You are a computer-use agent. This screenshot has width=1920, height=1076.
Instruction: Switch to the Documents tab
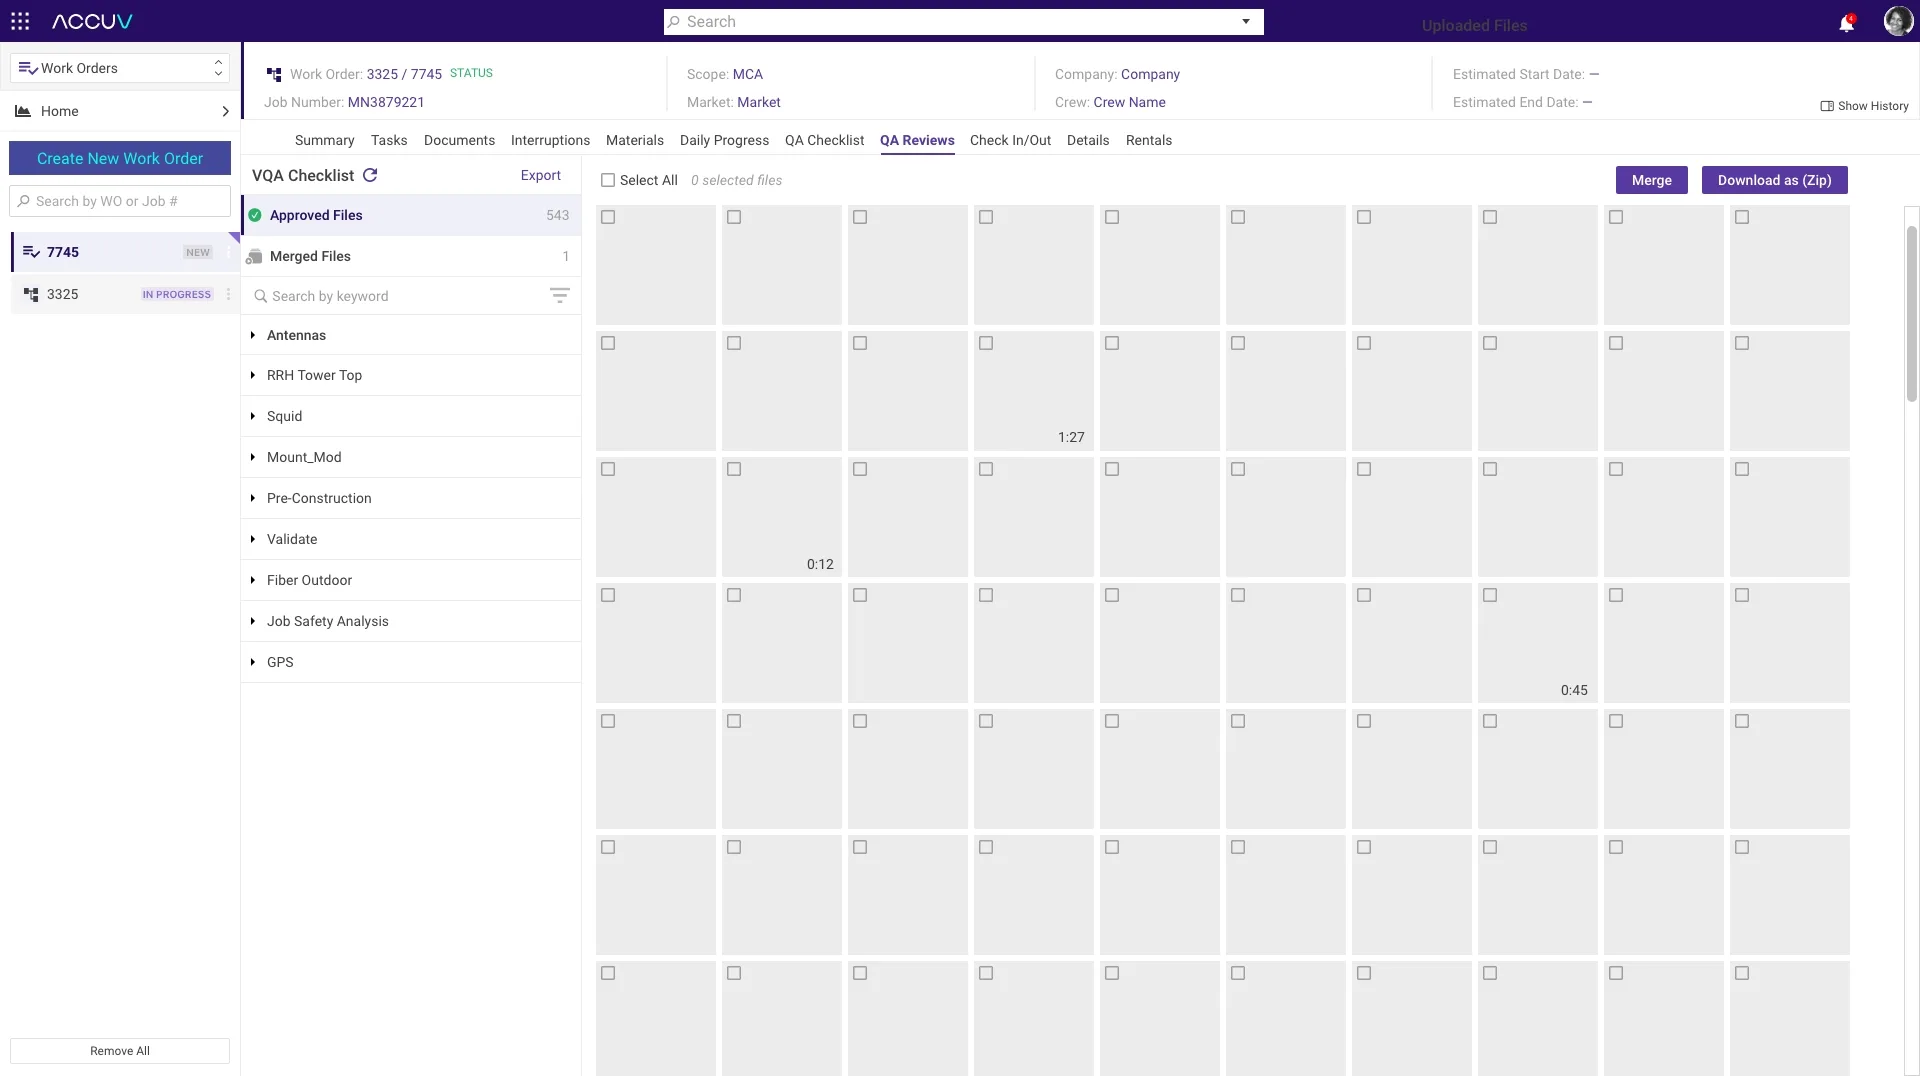[459, 140]
